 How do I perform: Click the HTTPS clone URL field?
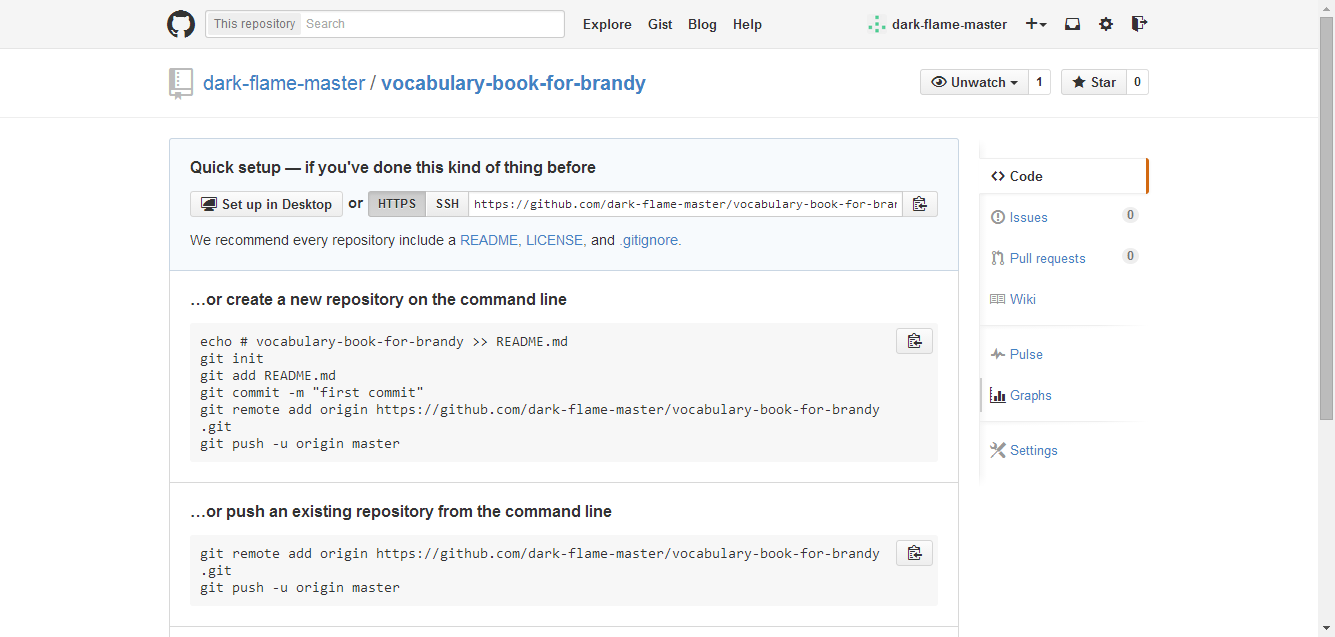tap(685, 204)
